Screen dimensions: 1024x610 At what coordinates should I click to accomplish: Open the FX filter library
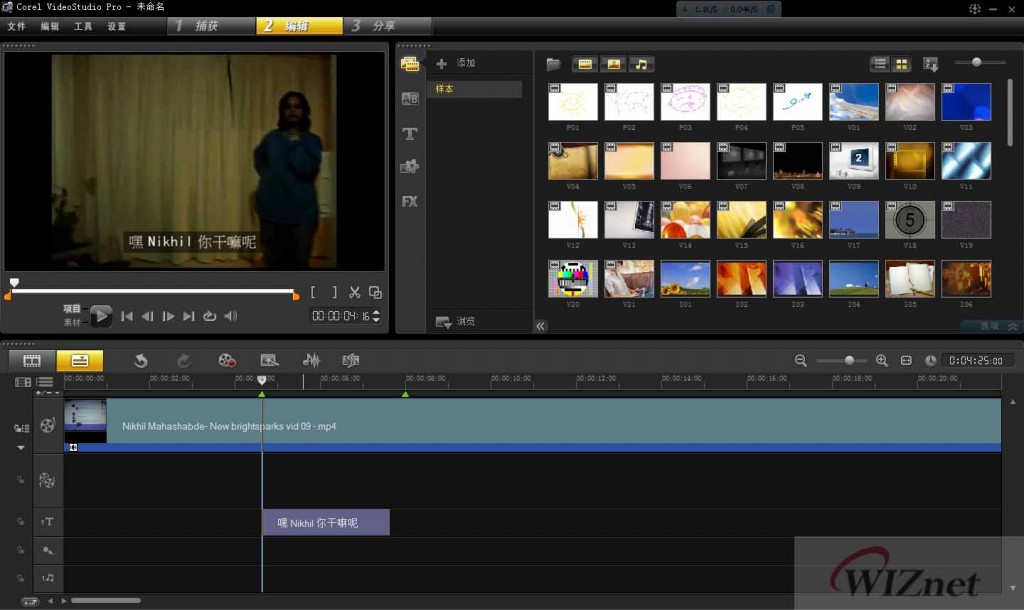pos(409,201)
